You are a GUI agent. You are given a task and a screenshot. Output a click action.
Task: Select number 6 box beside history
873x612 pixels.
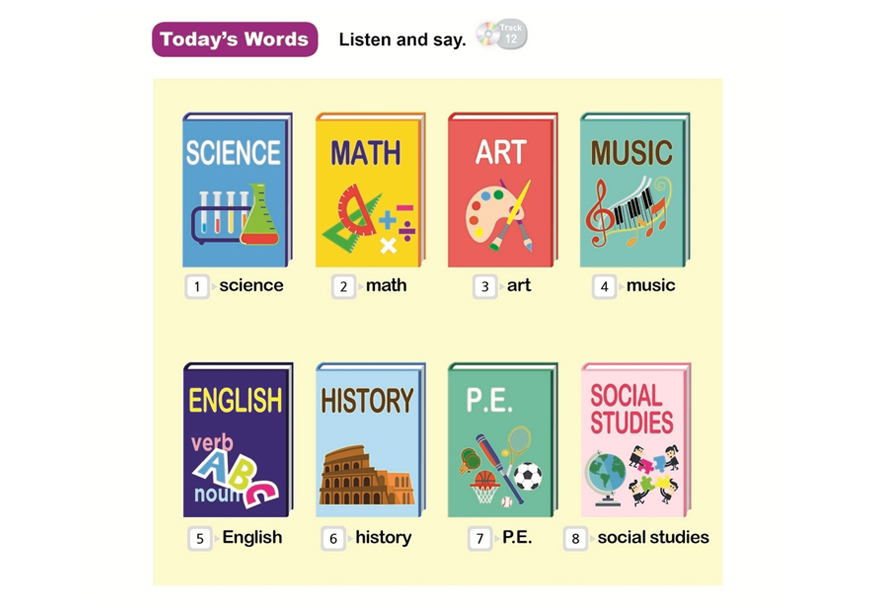coord(333,539)
